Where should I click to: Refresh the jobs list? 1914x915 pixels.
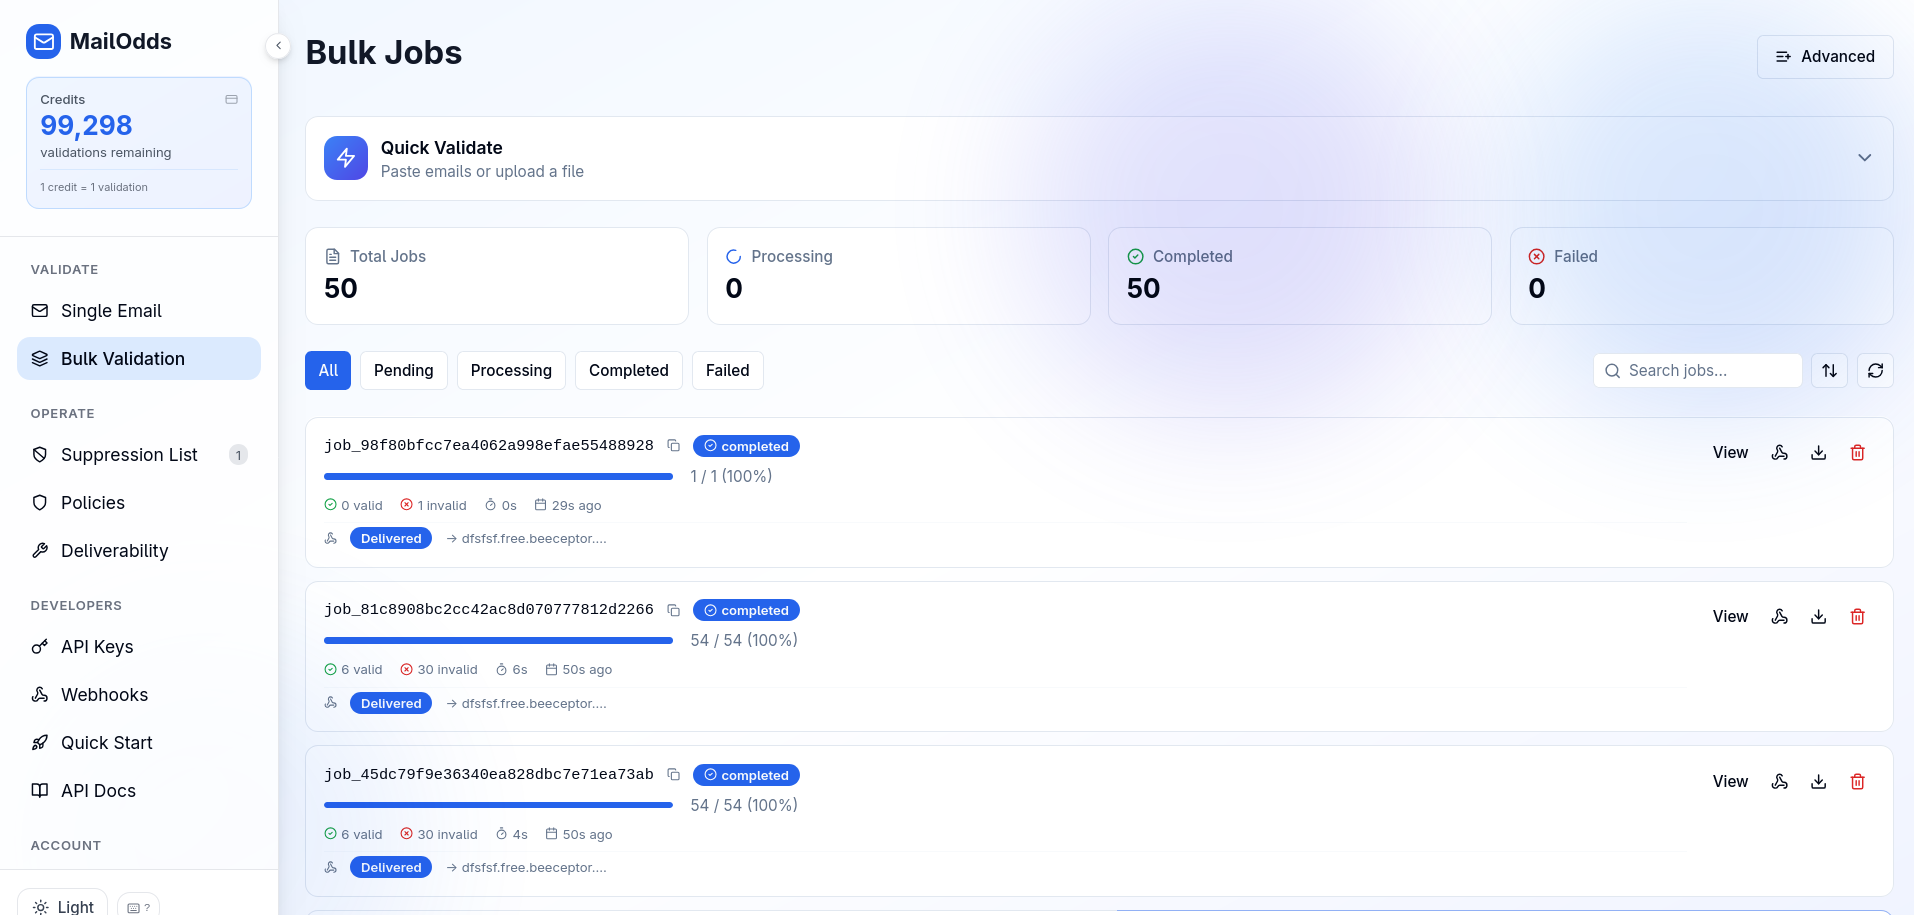tap(1875, 370)
